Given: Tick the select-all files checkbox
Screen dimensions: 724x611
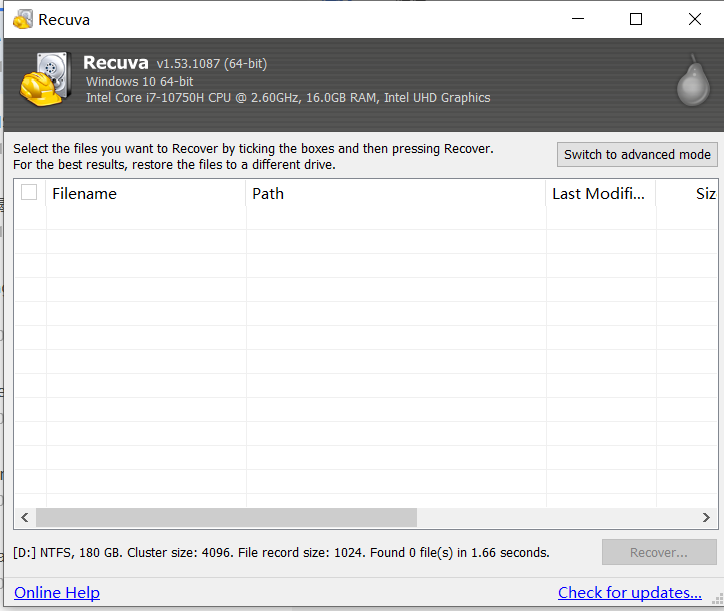Looking at the screenshot, I should (29, 192).
